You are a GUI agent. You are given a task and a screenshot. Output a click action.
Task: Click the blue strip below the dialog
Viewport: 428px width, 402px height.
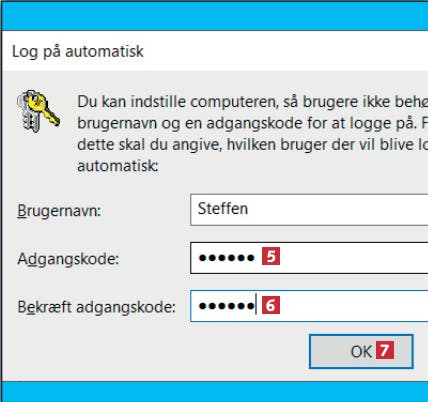pyautogui.click(x=215, y=391)
